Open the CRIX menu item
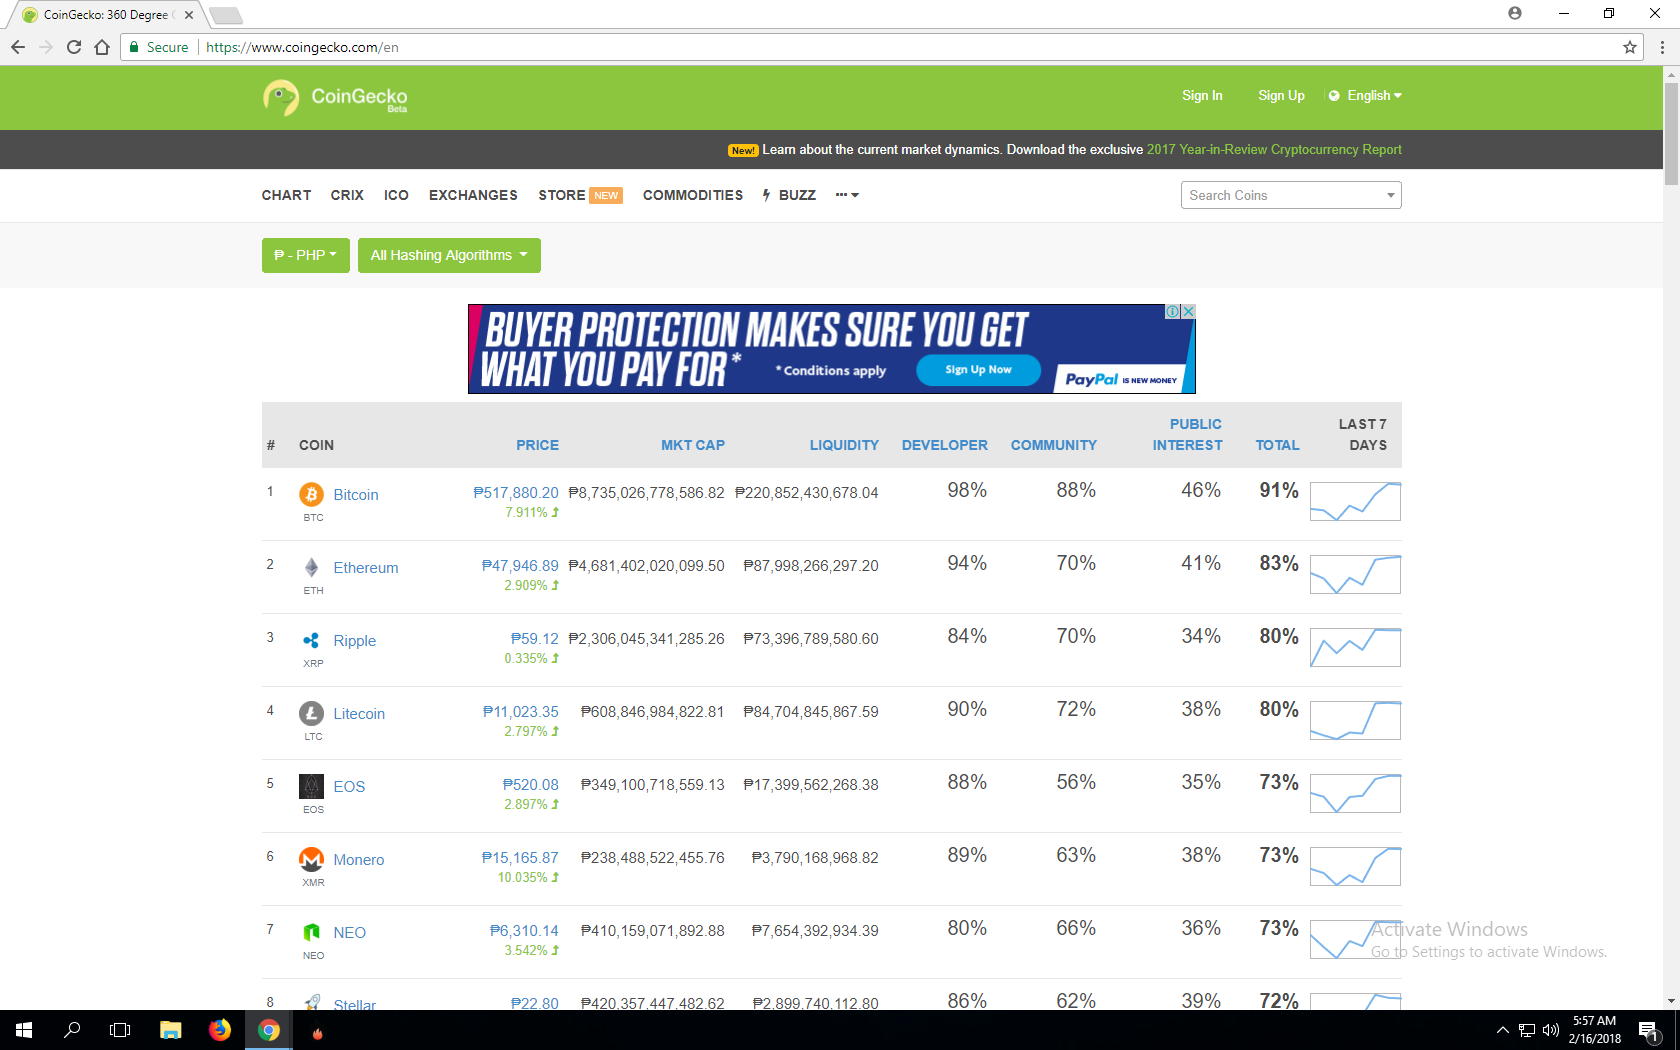This screenshot has height=1050, width=1680. 347,195
